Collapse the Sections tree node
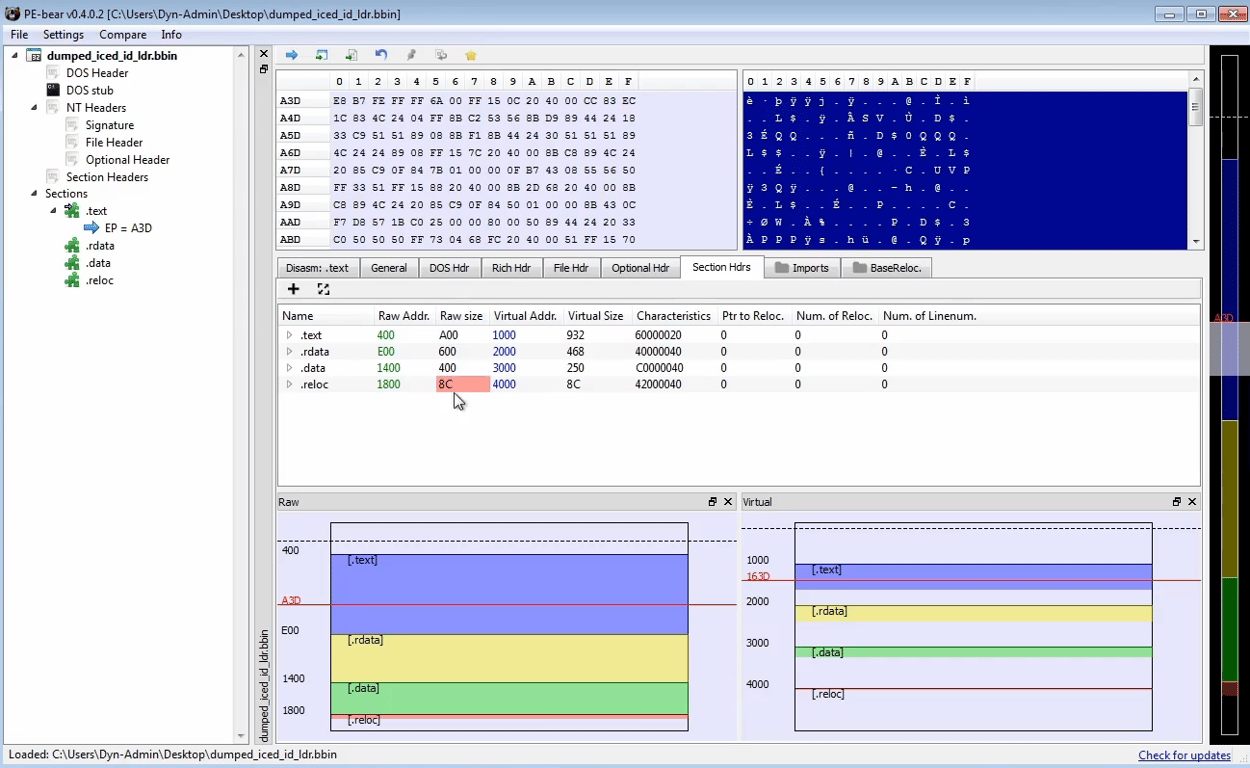Screen dimensions: 1250x768 click(34, 194)
